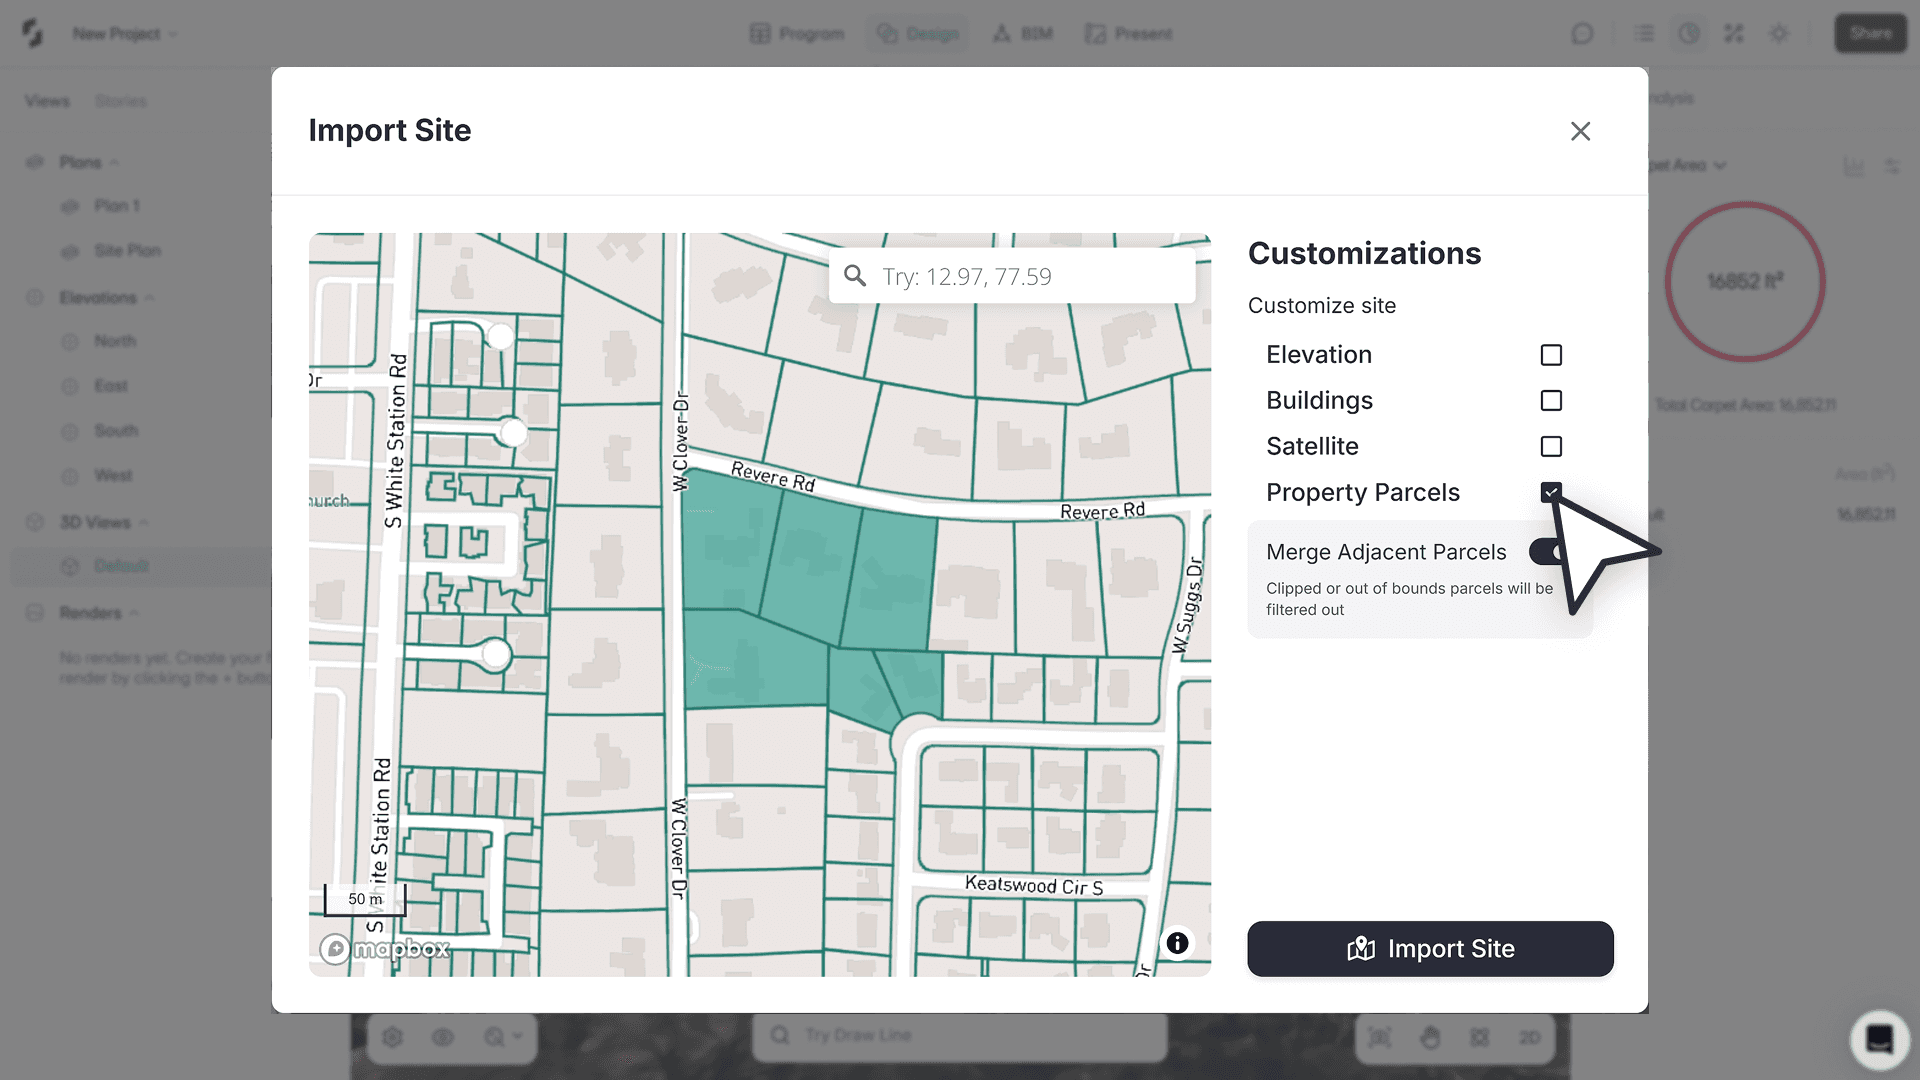Enable the Elevation checkbox

point(1551,355)
